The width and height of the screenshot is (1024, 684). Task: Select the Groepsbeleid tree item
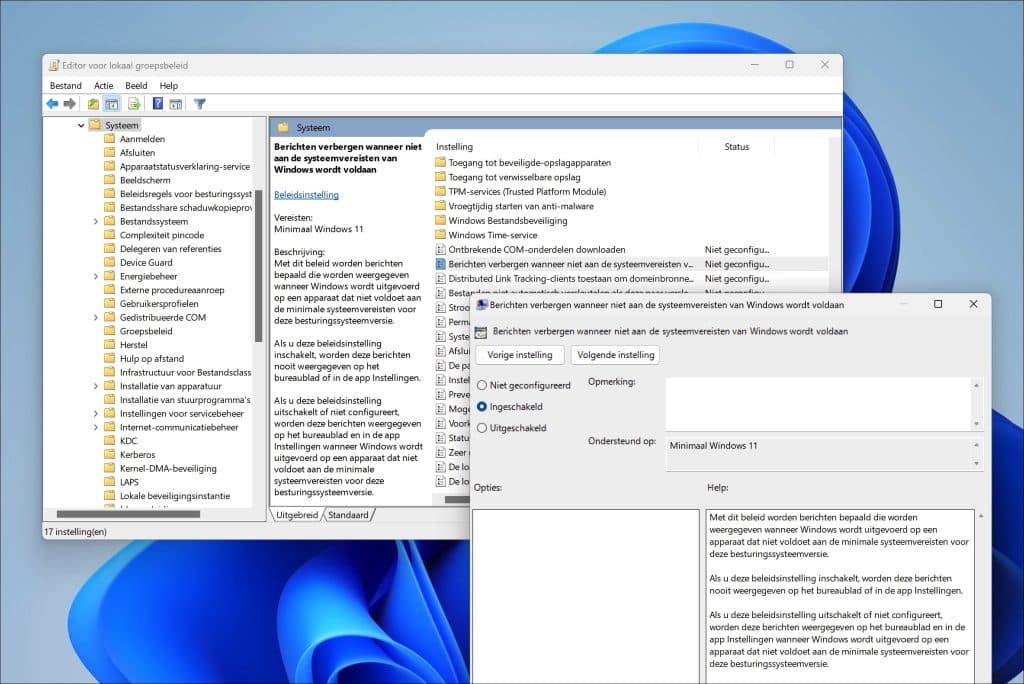coord(146,331)
